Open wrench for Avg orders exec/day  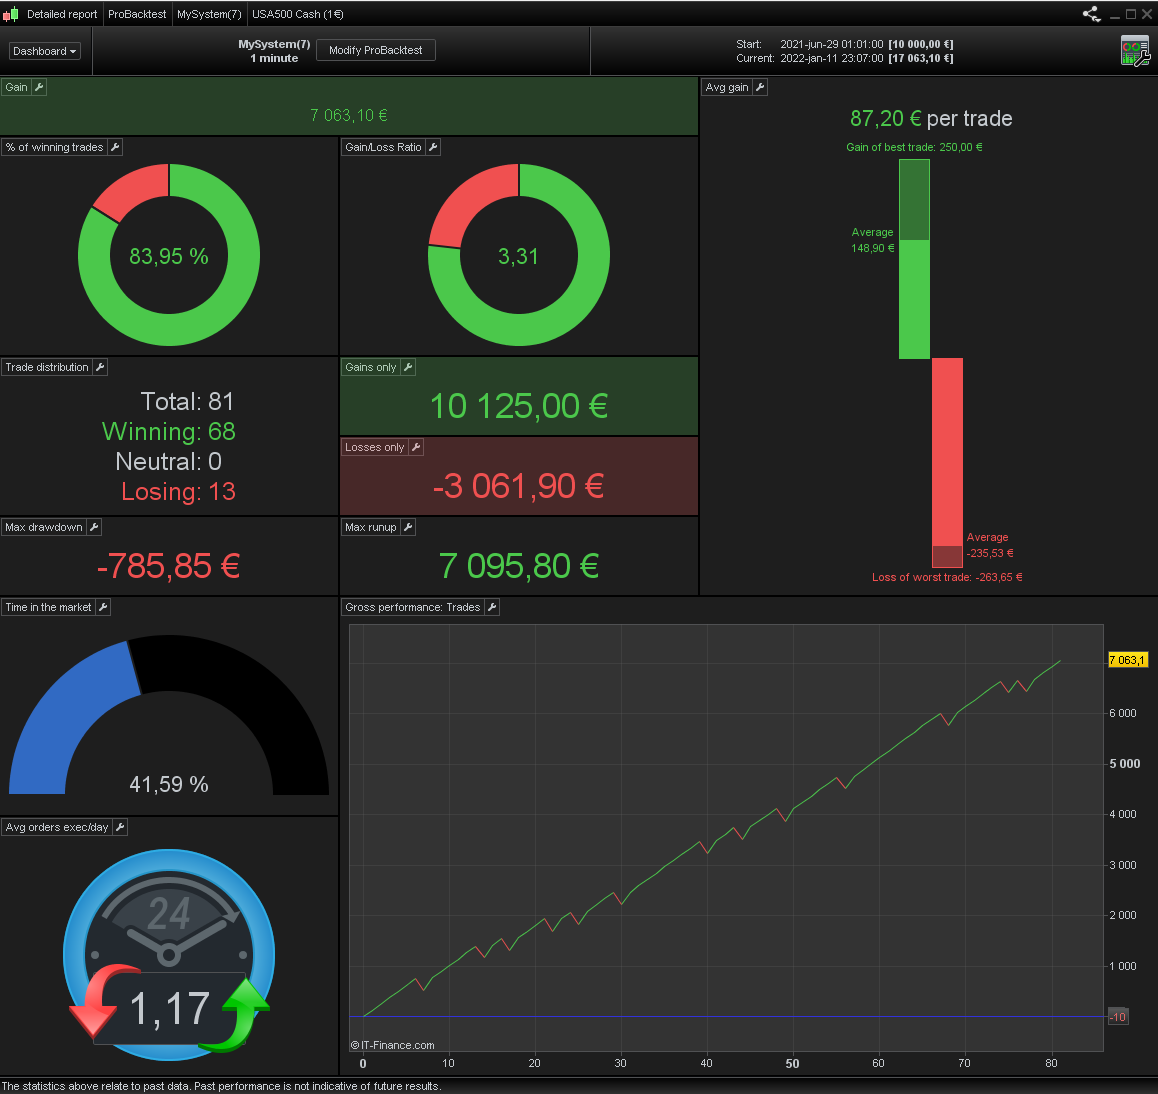[x=120, y=827]
